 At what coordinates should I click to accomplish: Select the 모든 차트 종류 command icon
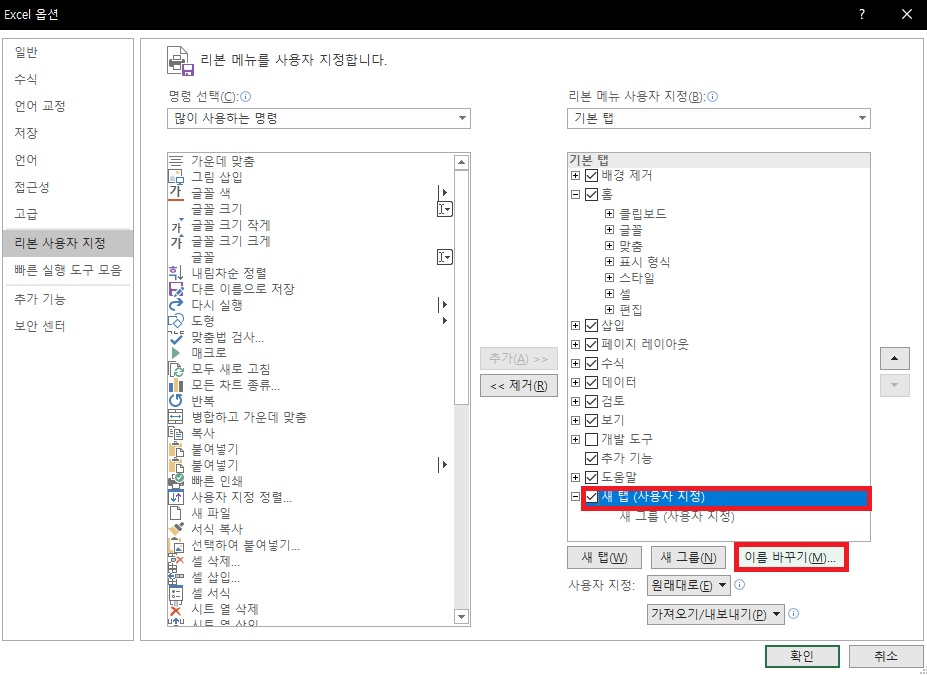coord(176,385)
